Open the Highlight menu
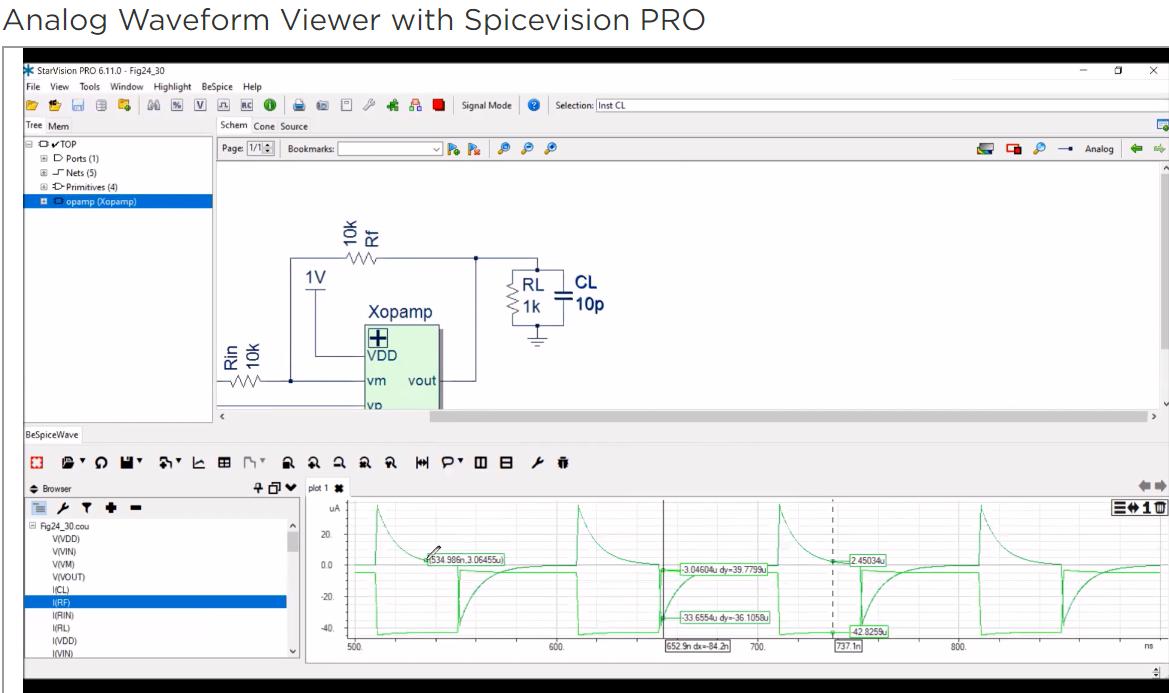This screenshot has height=693, width=1169. coord(172,86)
